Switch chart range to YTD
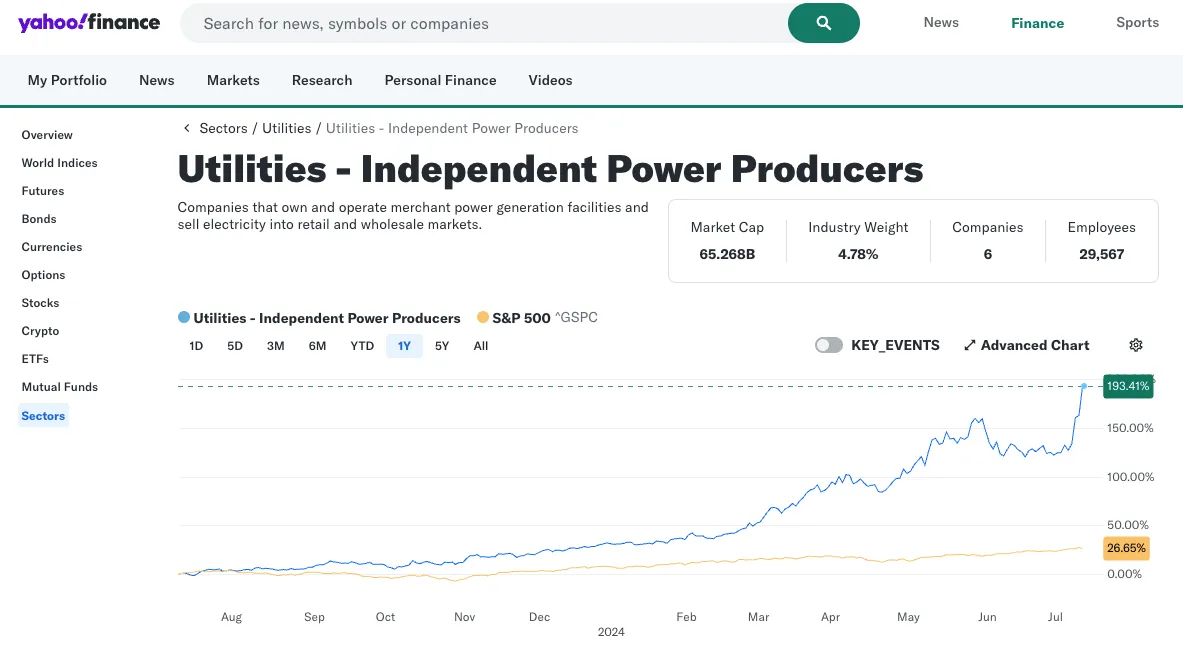The height and width of the screenshot is (649, 1183). pos(362,346)
